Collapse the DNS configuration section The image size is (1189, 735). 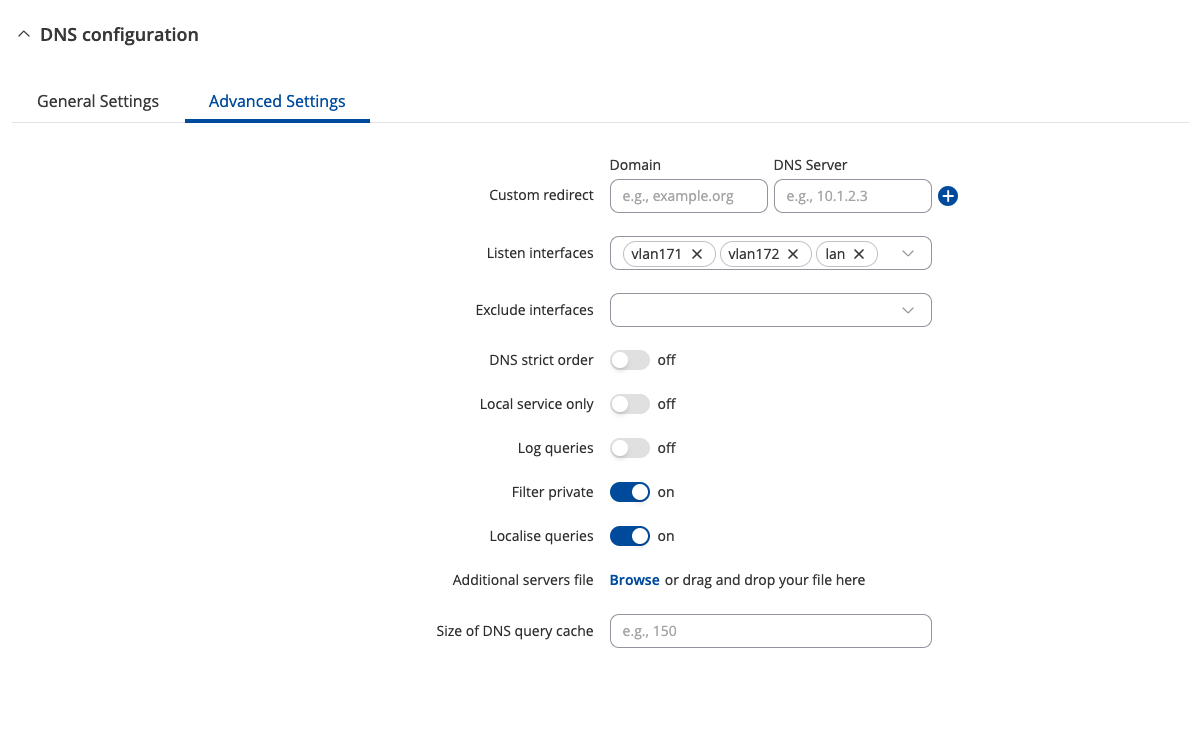24,35
